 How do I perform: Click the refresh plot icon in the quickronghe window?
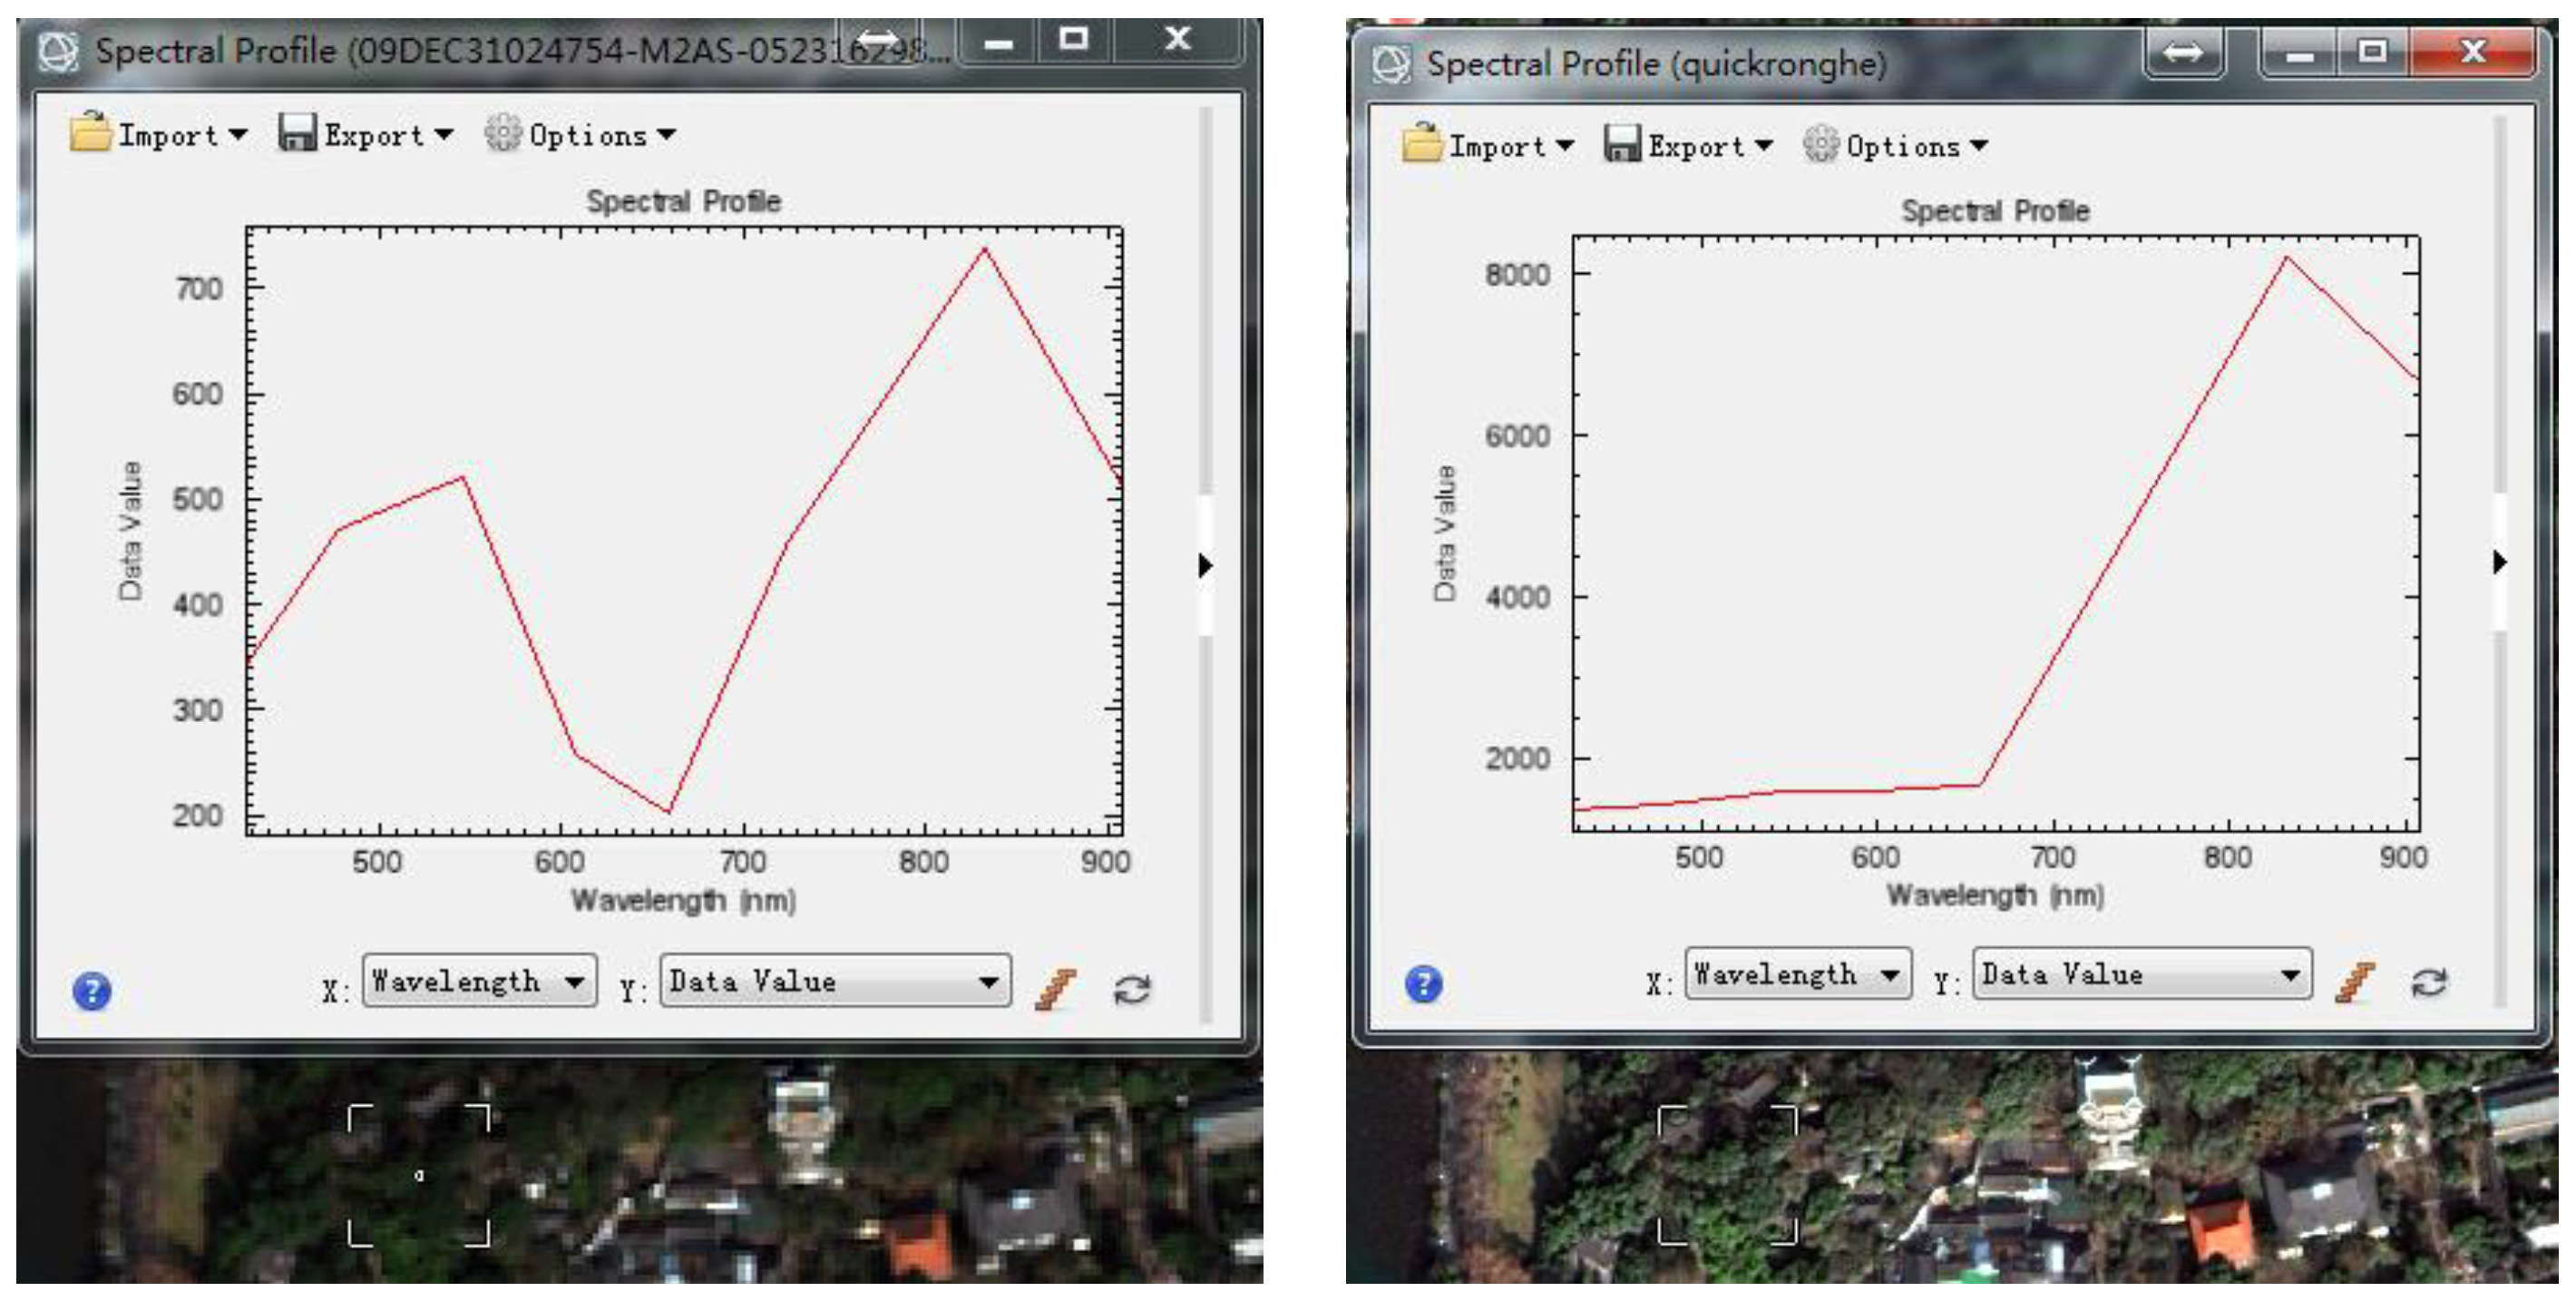(x=2429, y=982)
